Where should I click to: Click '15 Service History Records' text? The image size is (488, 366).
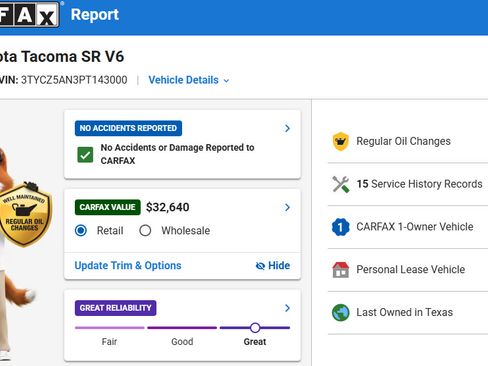coord(419,184)
